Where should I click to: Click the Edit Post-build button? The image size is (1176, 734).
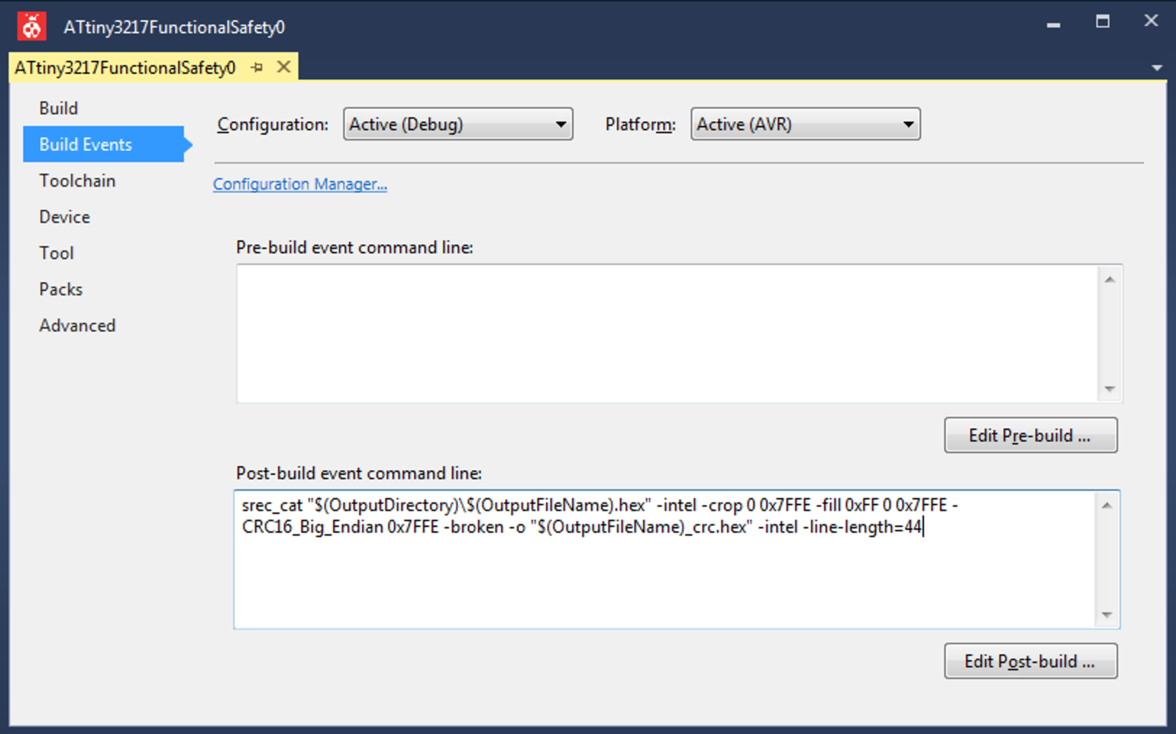pyautogui.click(x=1030, y=661)
